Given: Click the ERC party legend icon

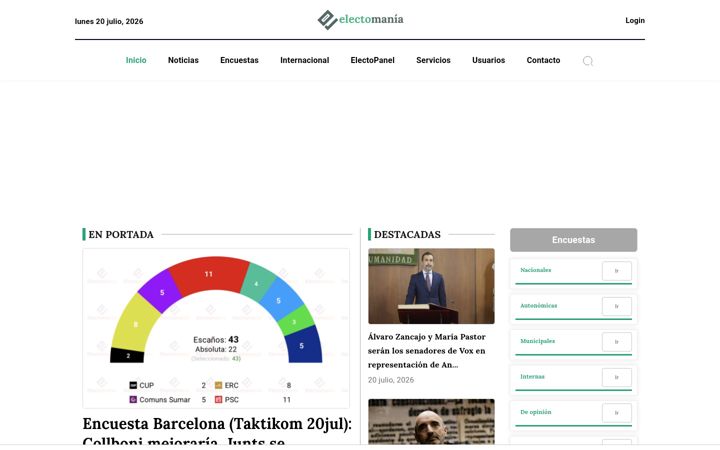Looking at the screenshot, I should click(219, 385).
